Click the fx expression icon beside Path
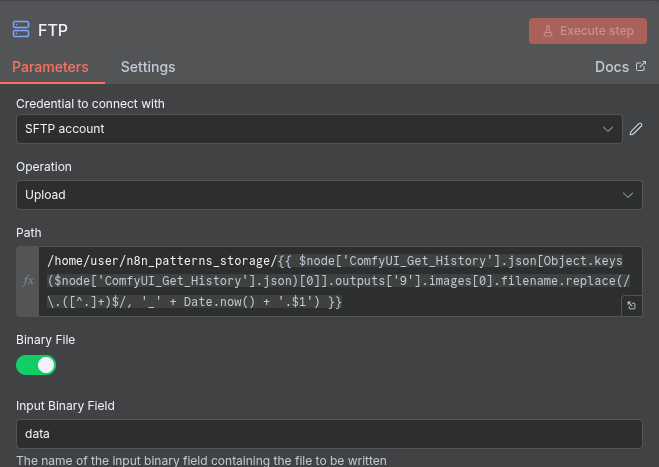This screenshot has height=467, width=659. (x=28, y=282)
